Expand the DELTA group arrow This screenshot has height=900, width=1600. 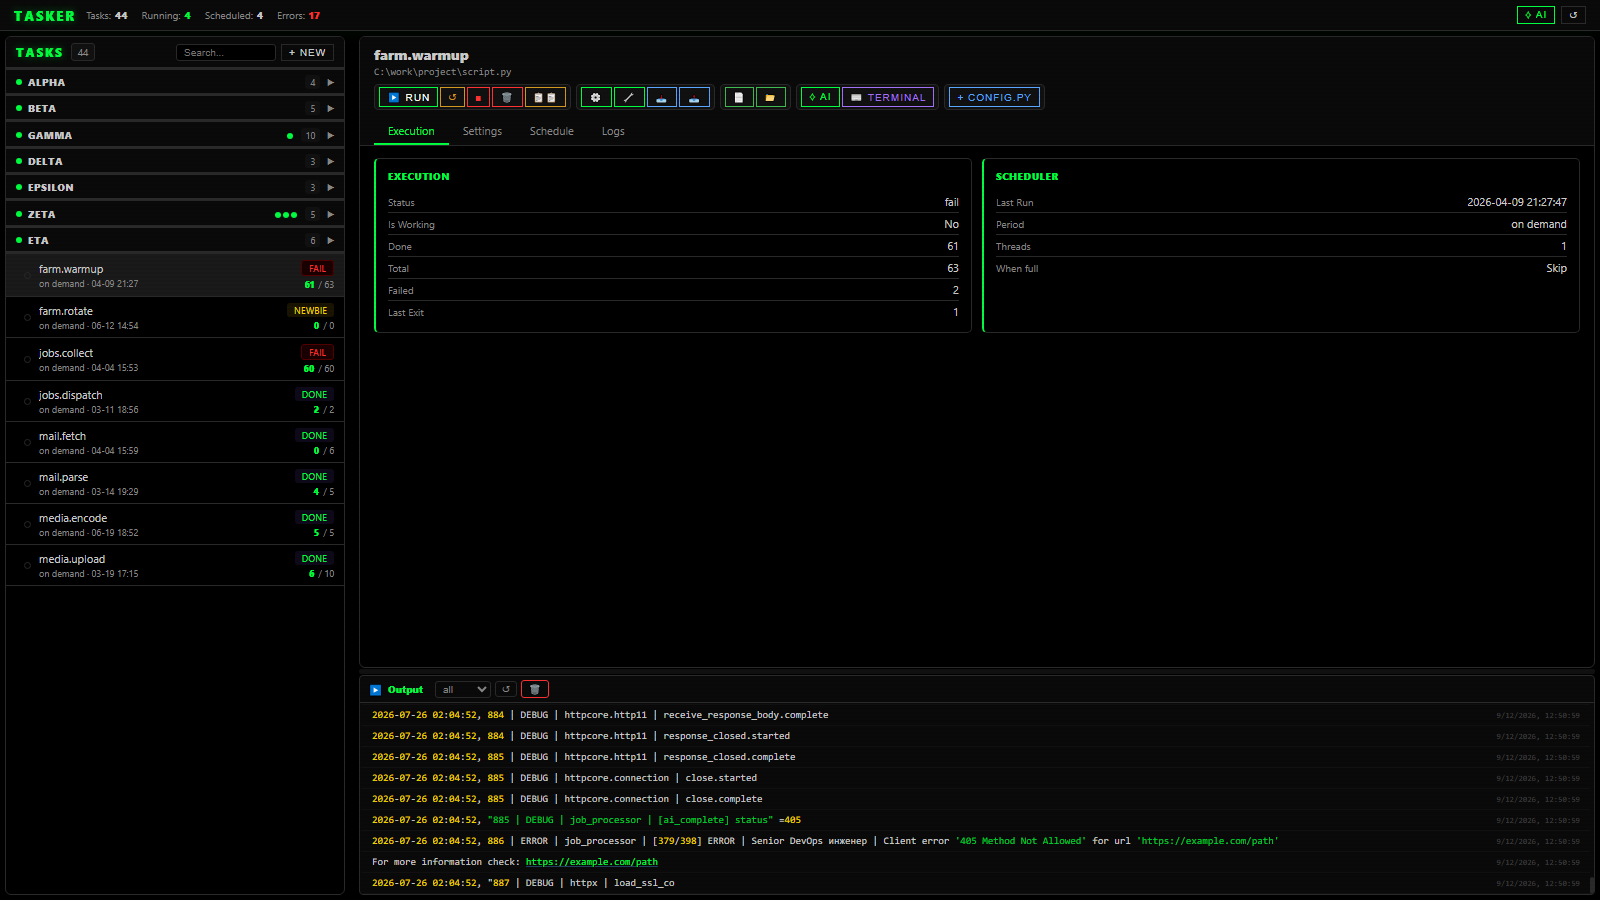click(x=330, y=161)
